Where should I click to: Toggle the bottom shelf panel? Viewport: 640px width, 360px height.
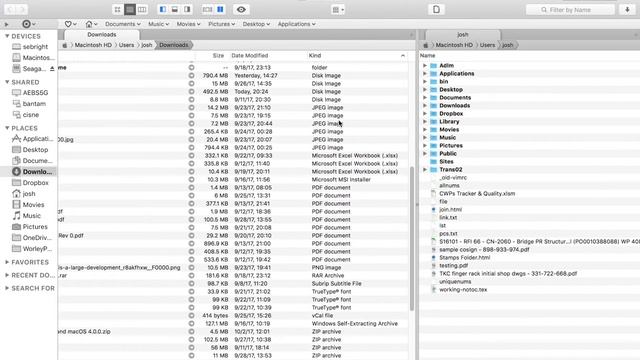pyautogui.click(x=175, y=9)
